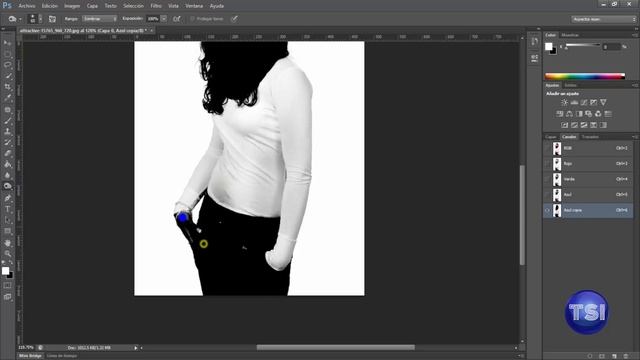Image resolution: width=640 pixels, height=360 pixels.
Task: Select the Type tool
Action: [7, 209]
